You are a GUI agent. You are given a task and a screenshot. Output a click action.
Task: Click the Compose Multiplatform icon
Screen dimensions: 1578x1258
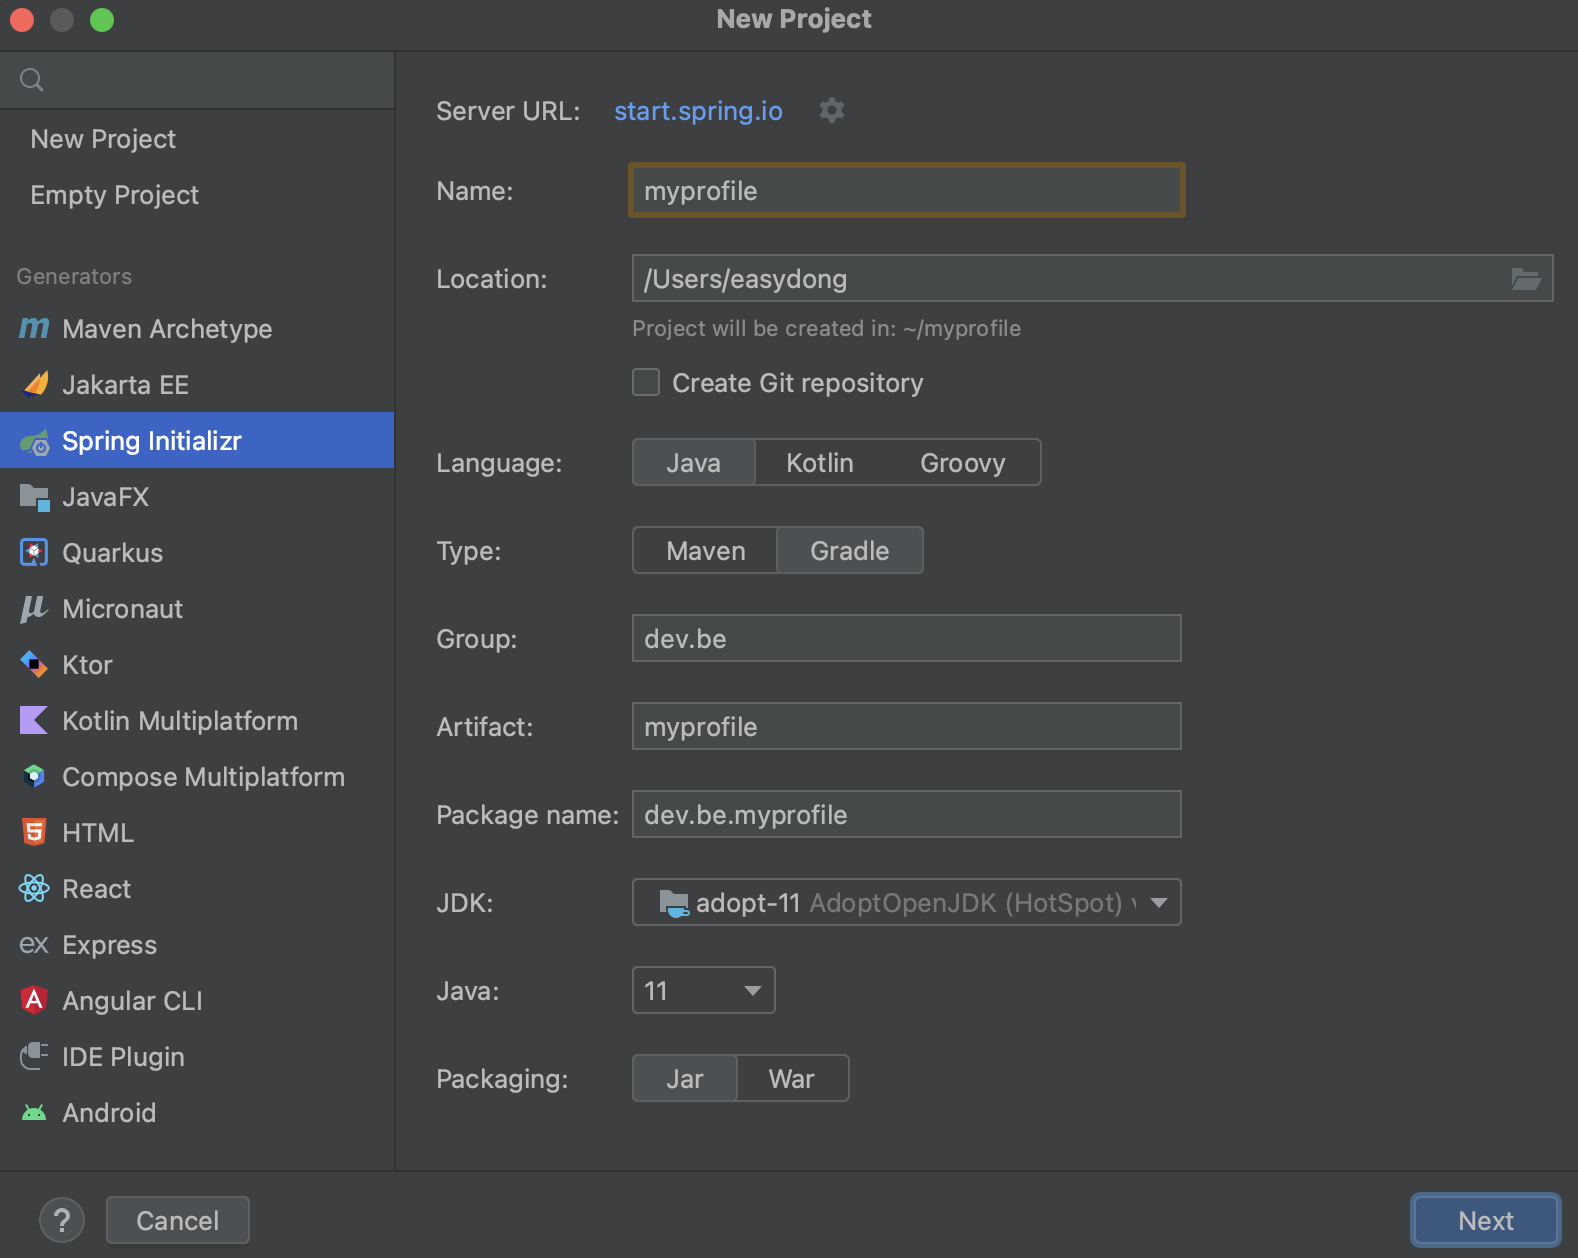(34, 776)
